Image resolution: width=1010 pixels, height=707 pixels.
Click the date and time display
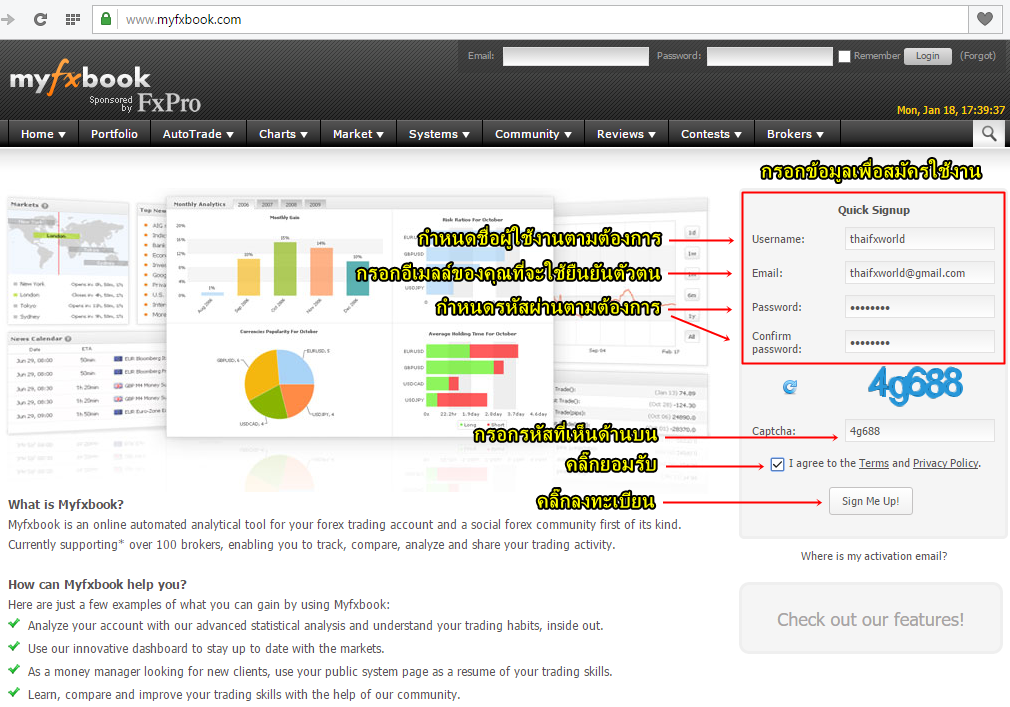951,110
